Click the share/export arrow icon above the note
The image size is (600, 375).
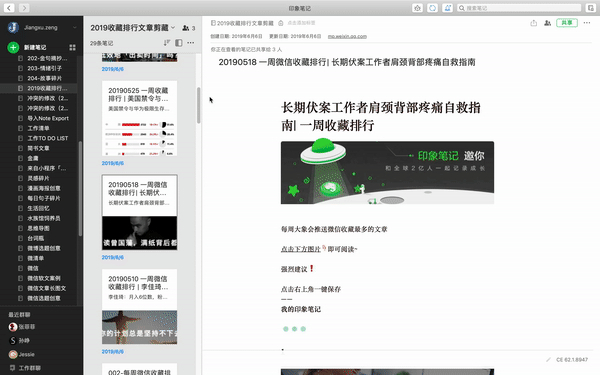533,23
